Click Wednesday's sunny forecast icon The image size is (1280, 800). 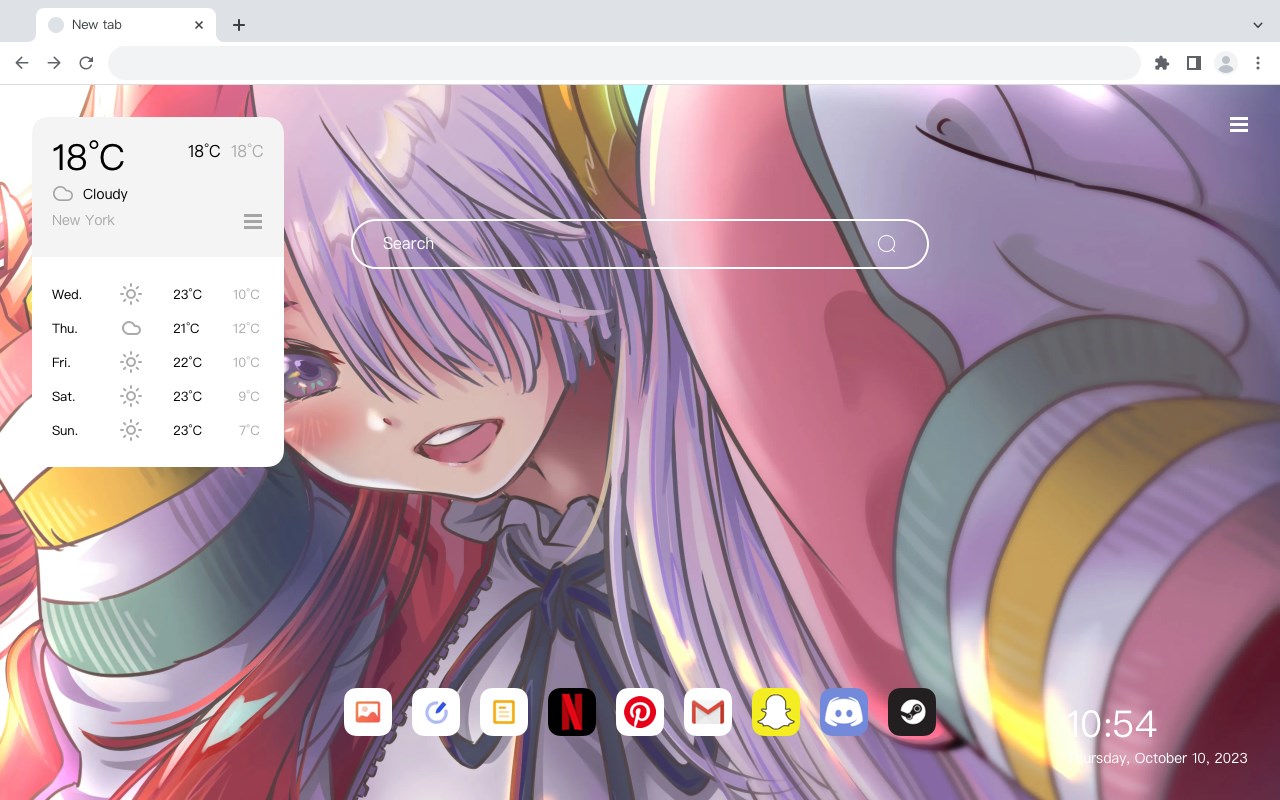click(131, 294)
